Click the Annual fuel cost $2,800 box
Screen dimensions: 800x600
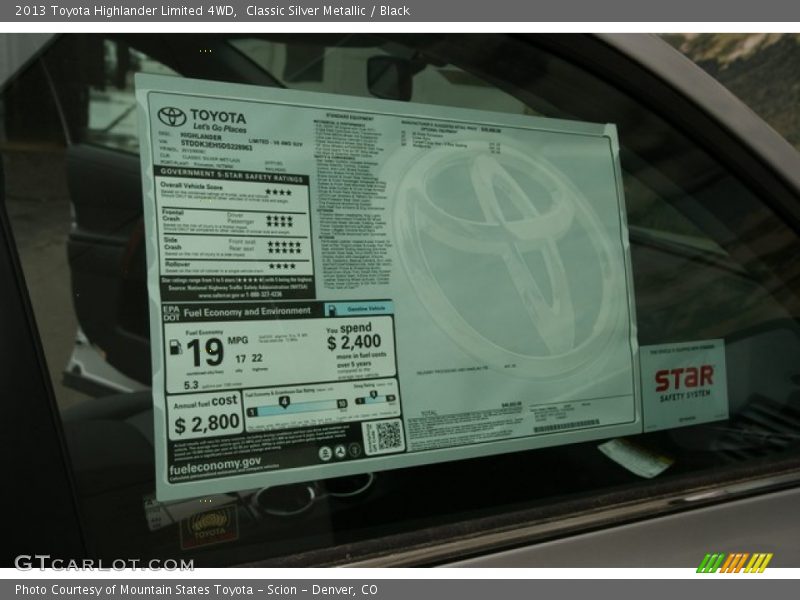coord(207,415)
